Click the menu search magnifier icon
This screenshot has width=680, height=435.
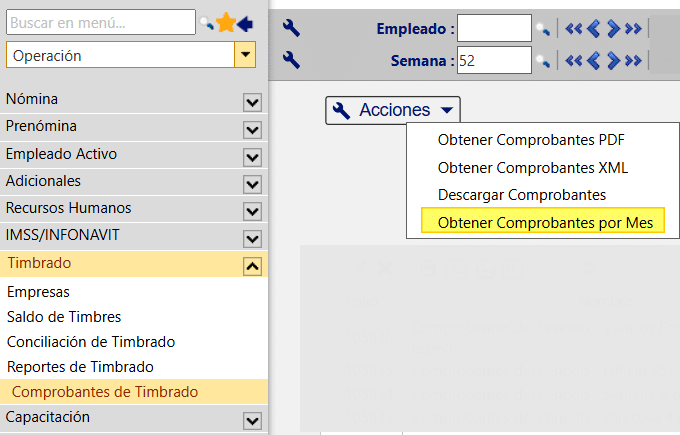pos(206,23)
